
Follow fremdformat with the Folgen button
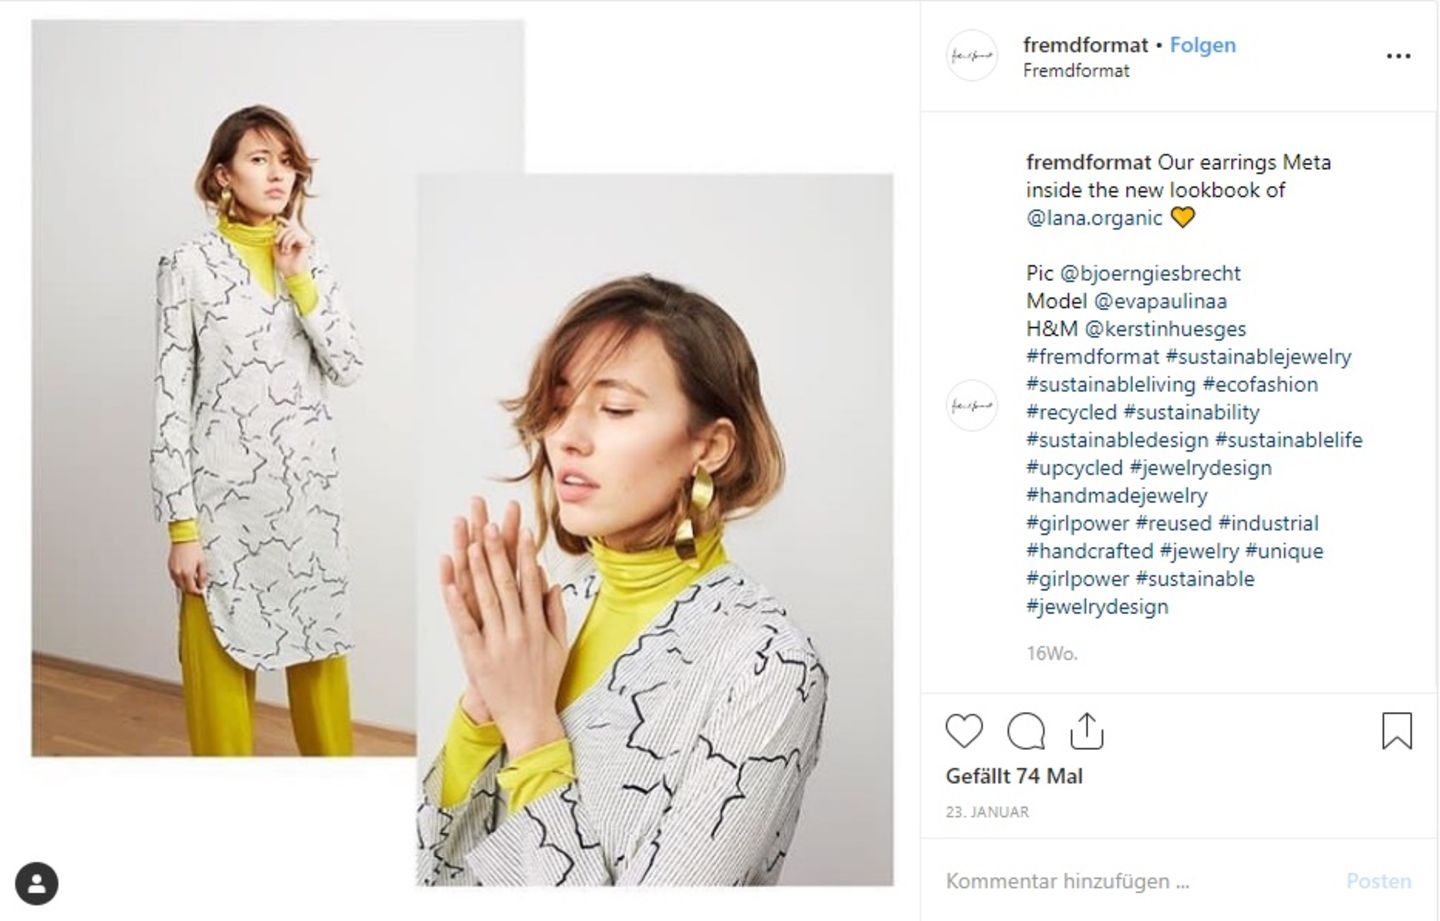pos(1203,45)
